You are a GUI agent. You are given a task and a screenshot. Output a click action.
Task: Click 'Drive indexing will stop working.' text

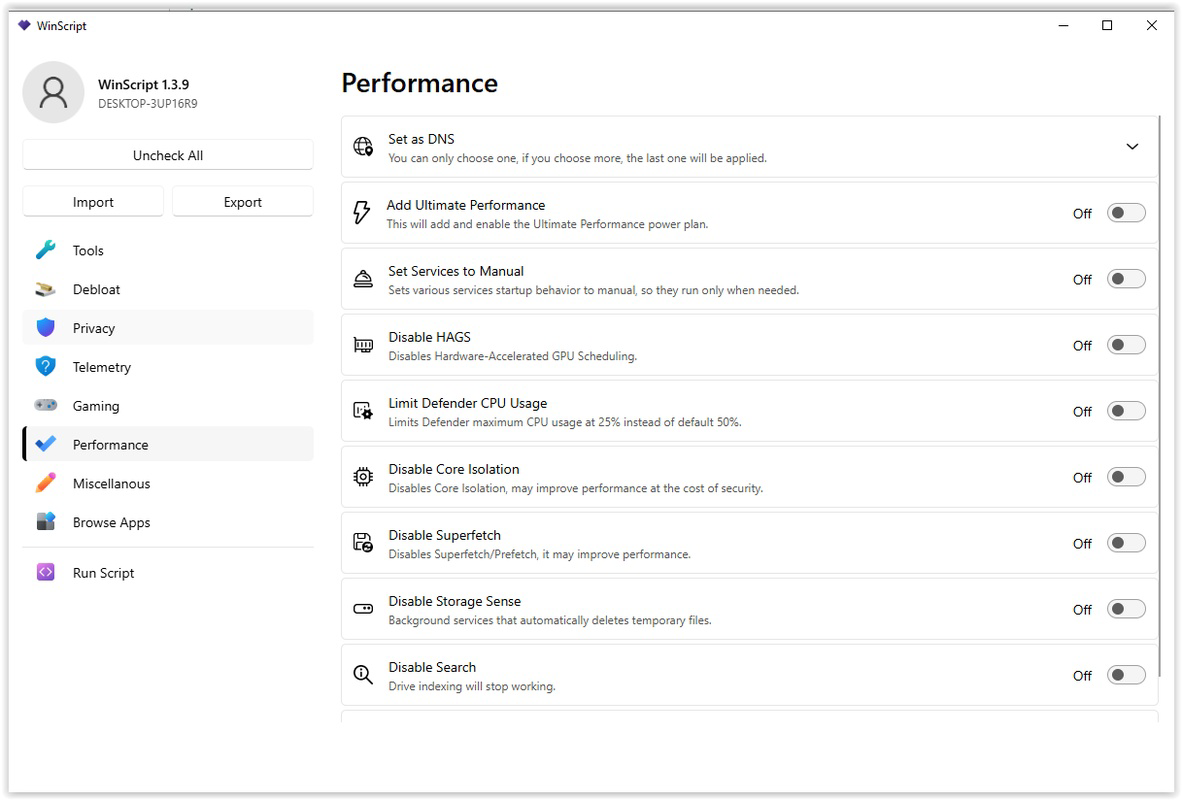[472, 686]
